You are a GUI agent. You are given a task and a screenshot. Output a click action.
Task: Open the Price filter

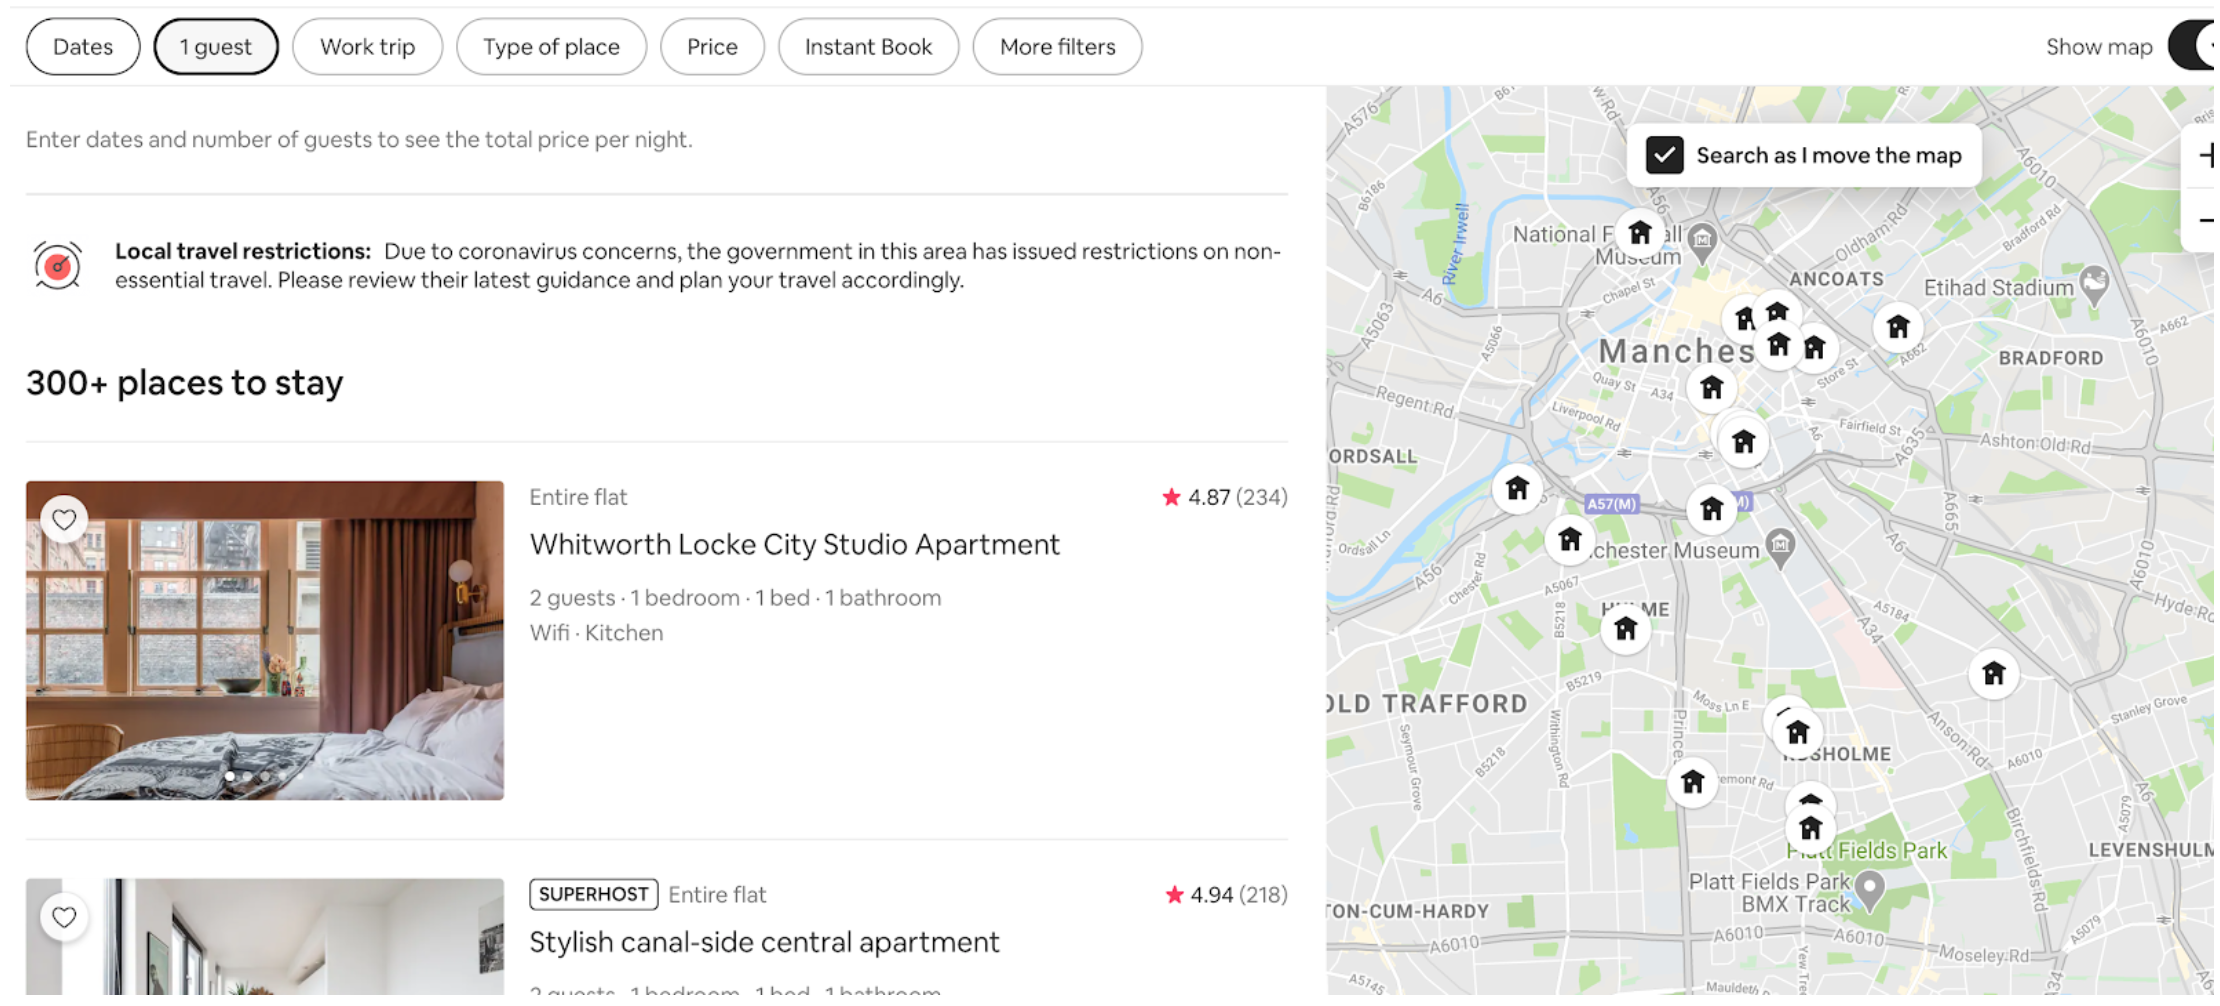point(712,47)
